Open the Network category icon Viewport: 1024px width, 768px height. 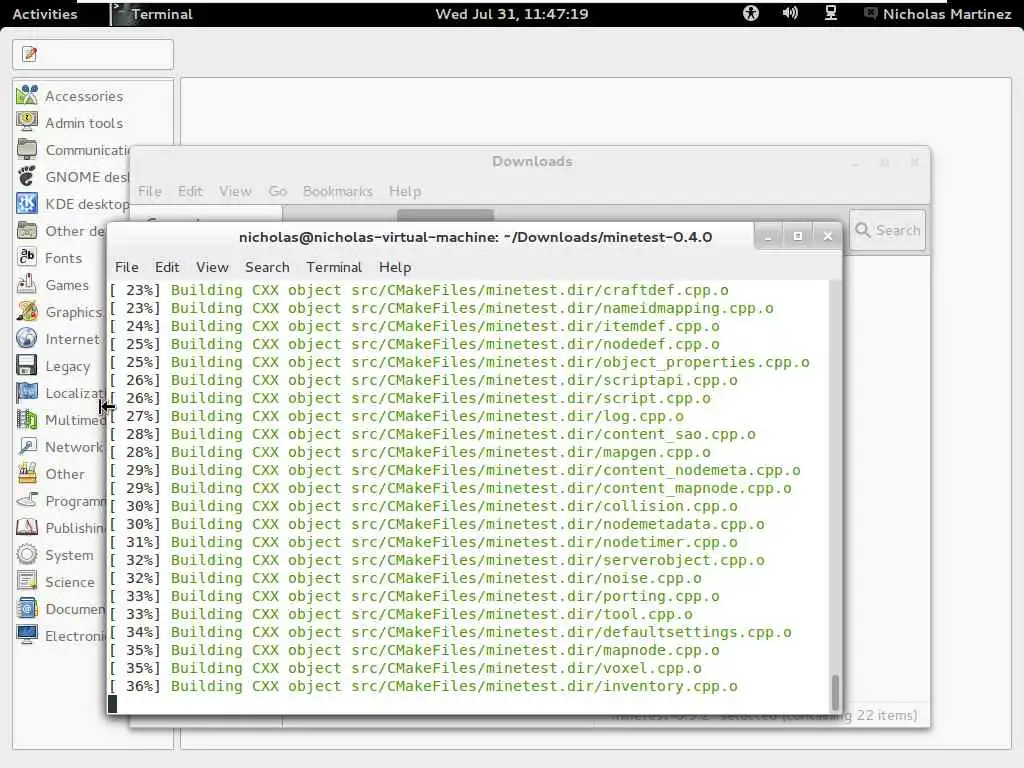point(27,447)
